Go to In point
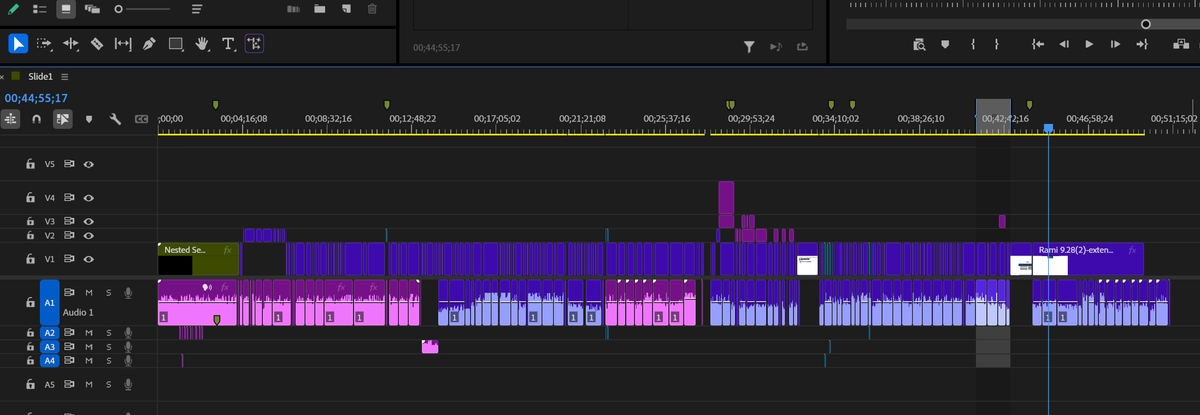Screen dimensions: 1200x415 point(1038,44)
